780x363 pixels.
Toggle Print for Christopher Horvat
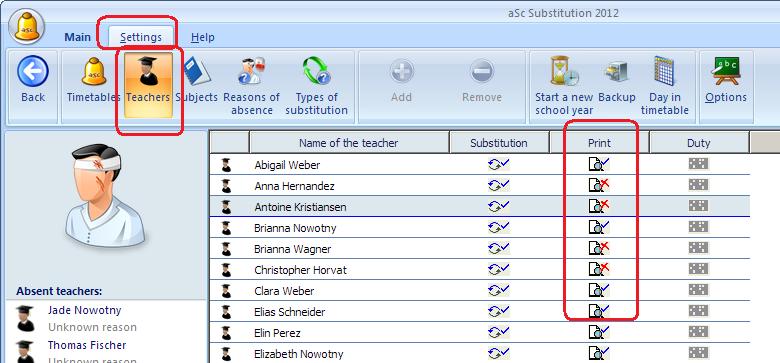point(599,269)
